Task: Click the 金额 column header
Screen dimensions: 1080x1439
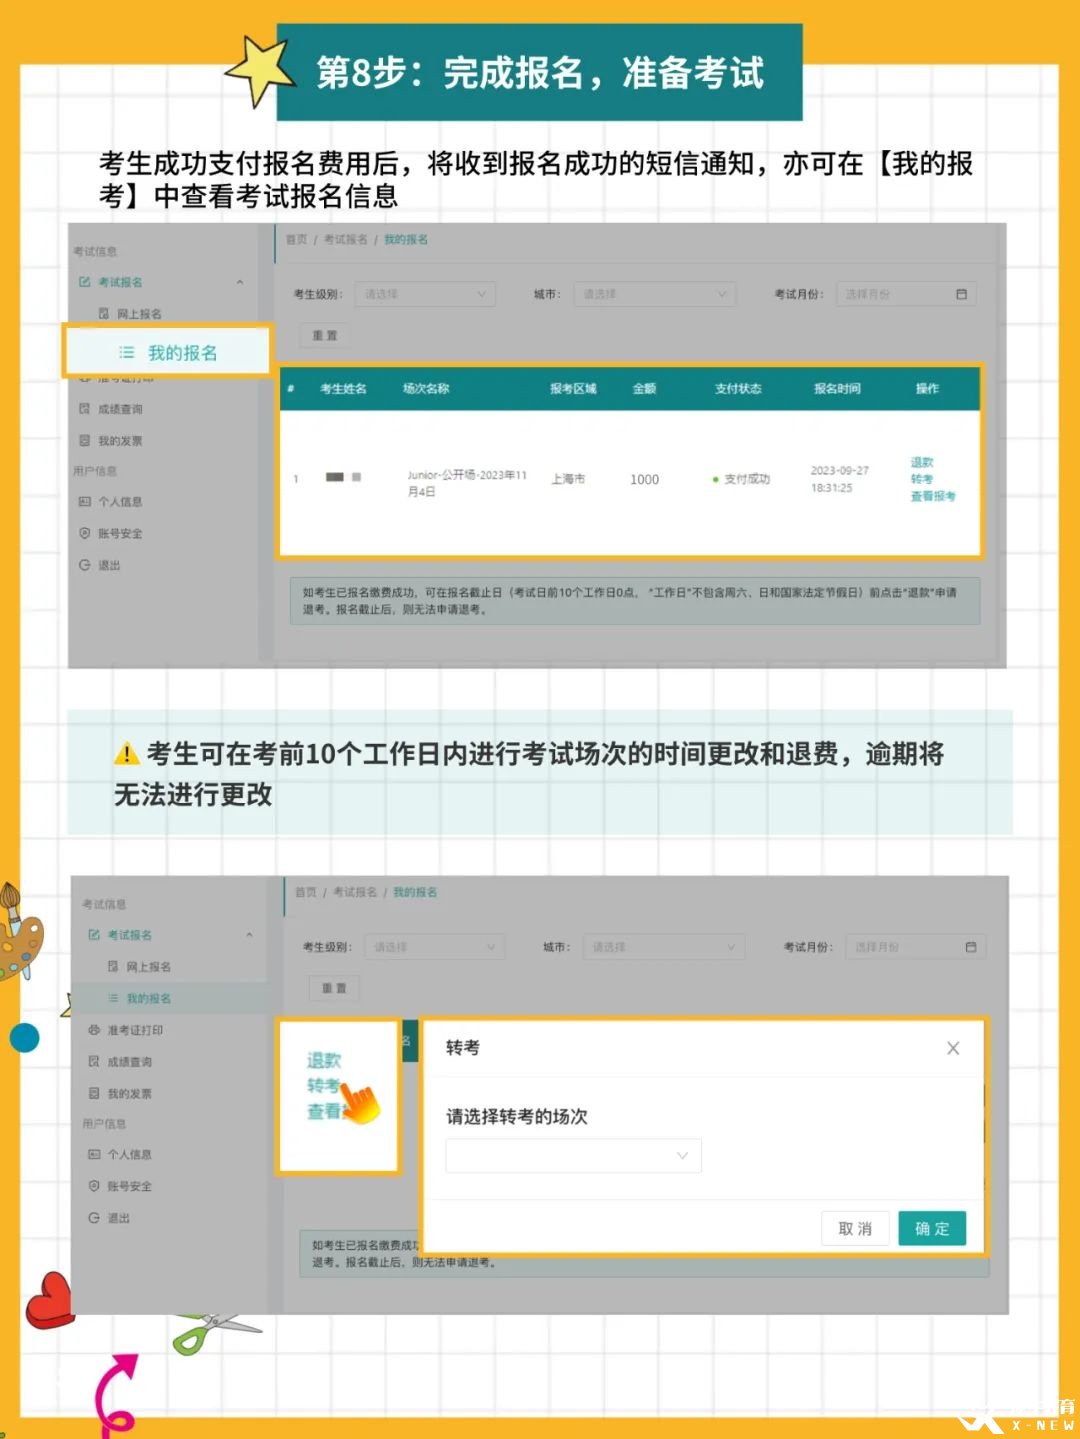Action: [x=645, y=389]
